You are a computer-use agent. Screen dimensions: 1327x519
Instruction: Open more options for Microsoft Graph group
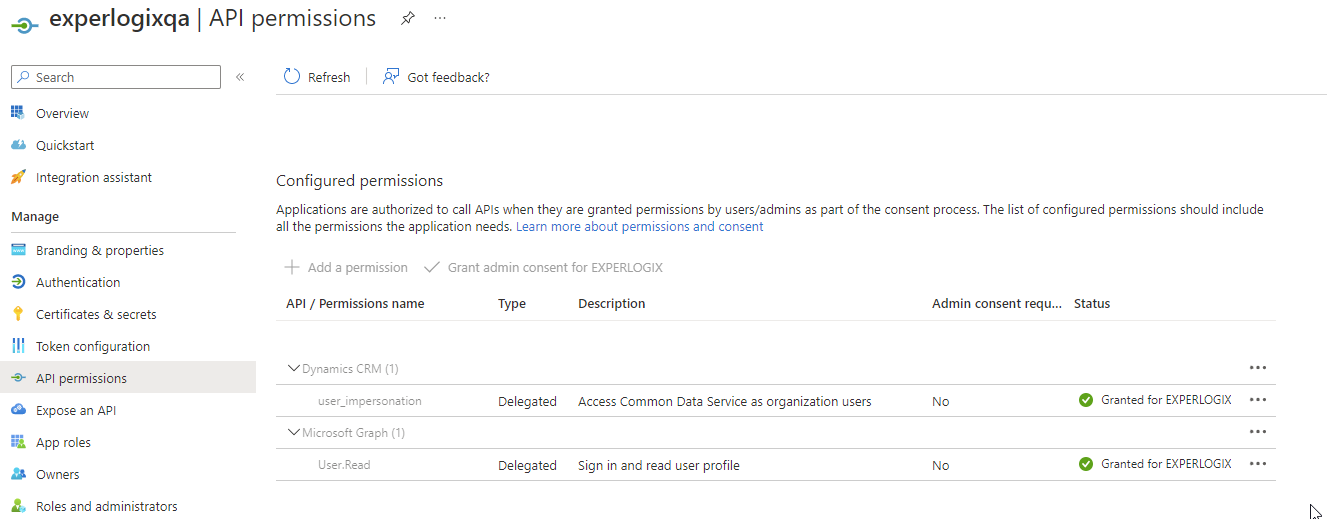pos(1258,432)
